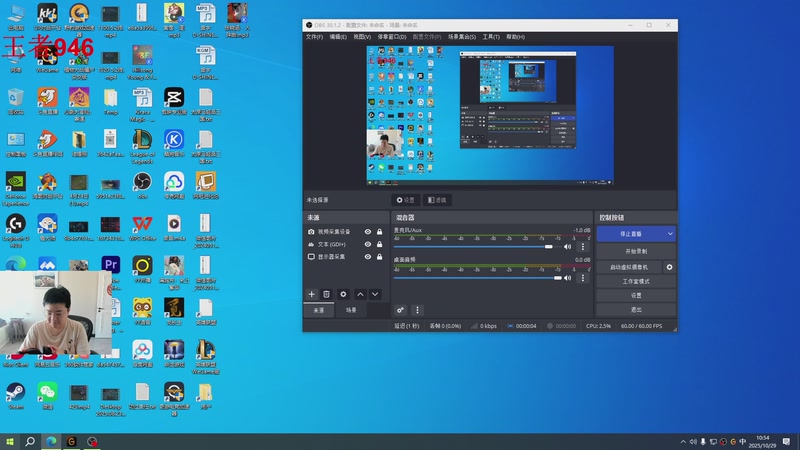Open the 桌面音频 three-dot options menu
This screenshot has height=450, width=800.
pyautogui.click(x=583, y=278)
